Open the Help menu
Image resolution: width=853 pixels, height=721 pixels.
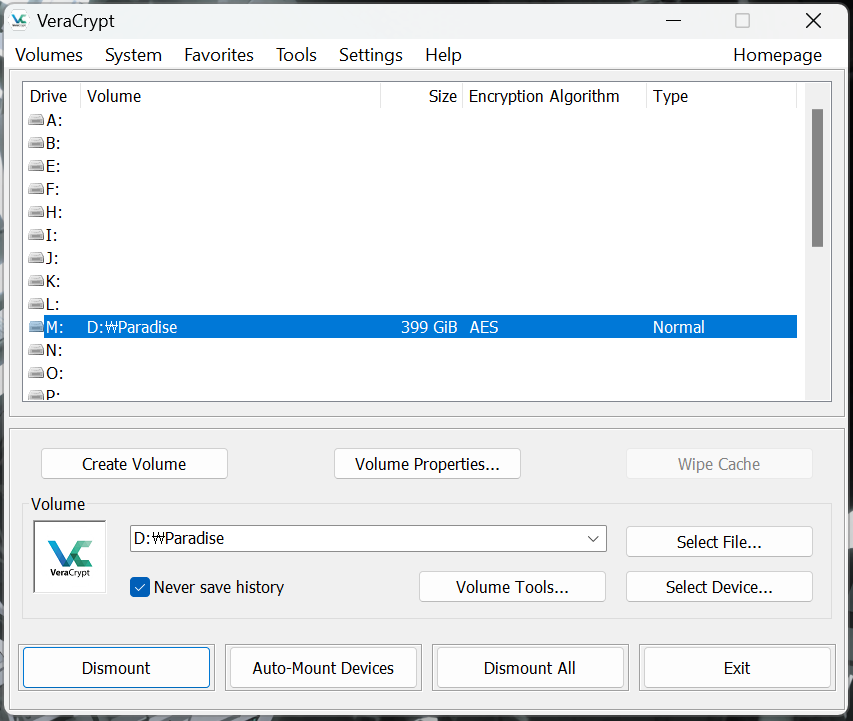point(443,55)
